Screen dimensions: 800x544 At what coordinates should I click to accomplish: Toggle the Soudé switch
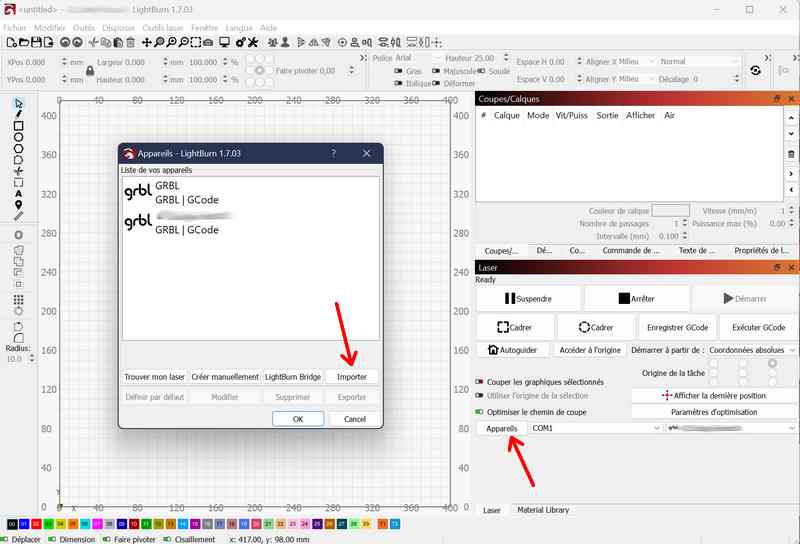(x=481, y=71)
